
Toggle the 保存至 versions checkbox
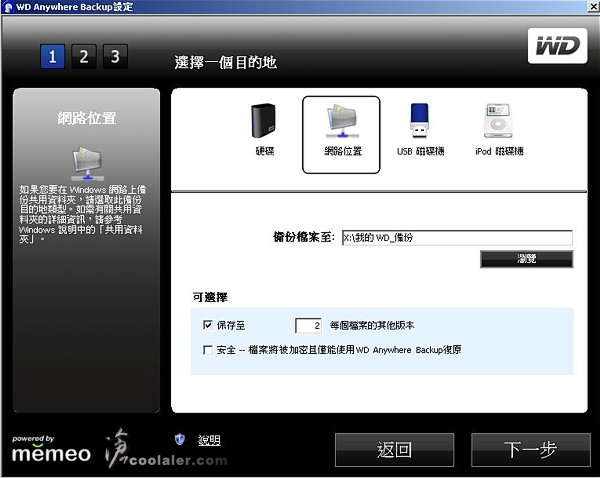(x=208, y=325)
